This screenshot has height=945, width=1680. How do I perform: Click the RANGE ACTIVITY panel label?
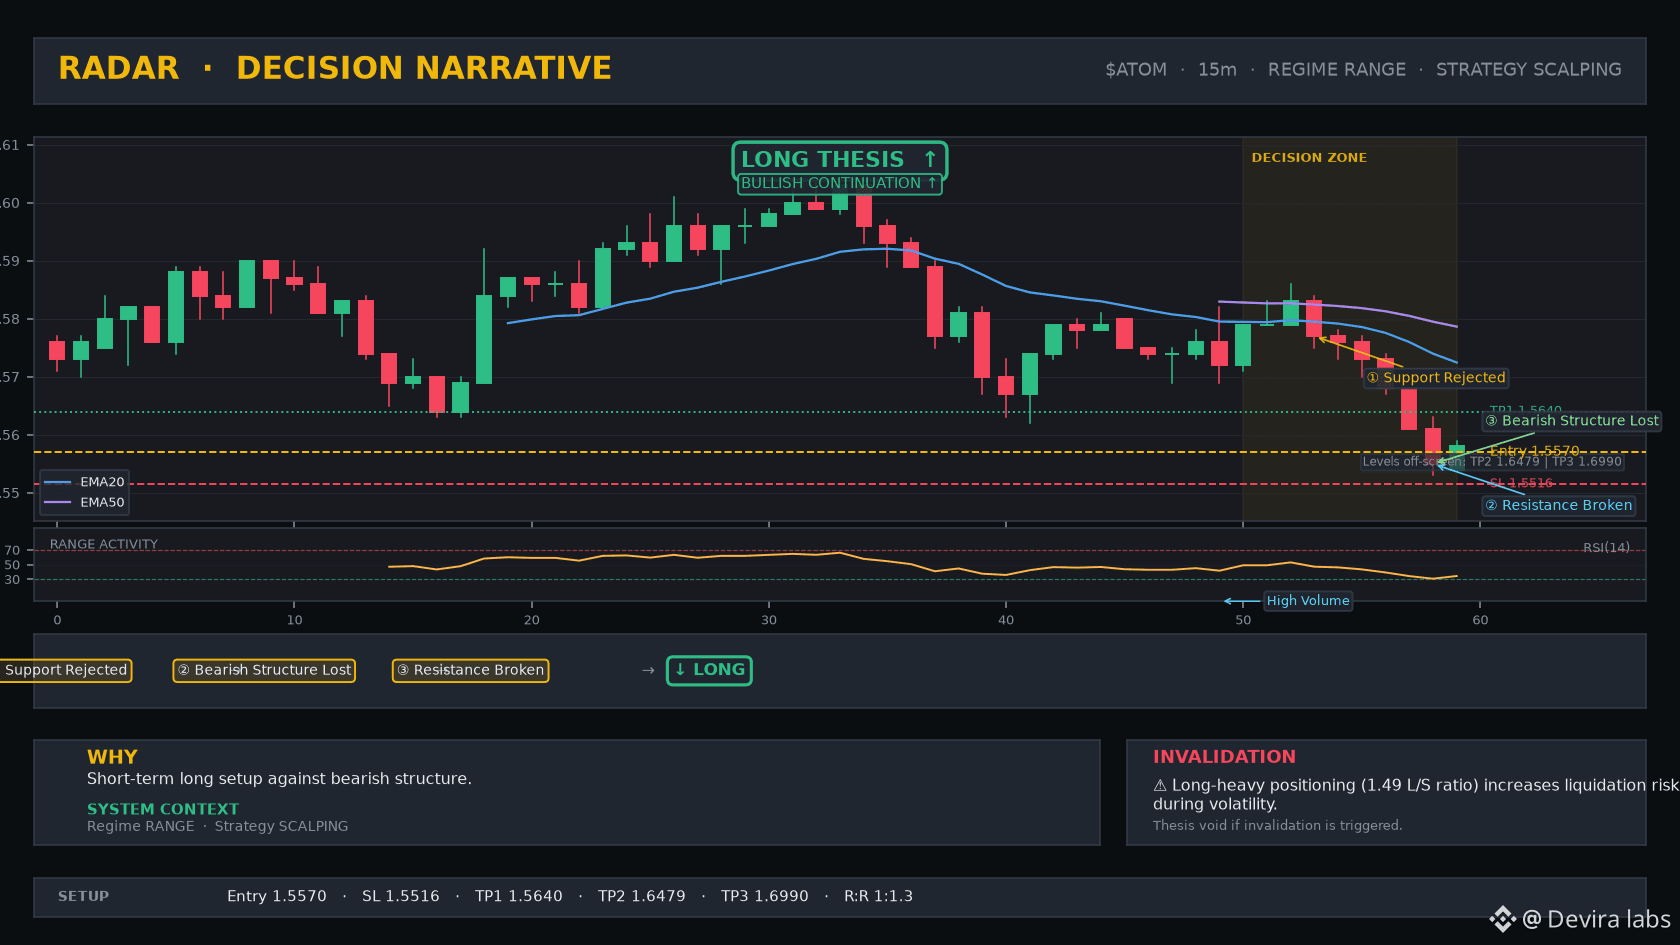[104, 545]
